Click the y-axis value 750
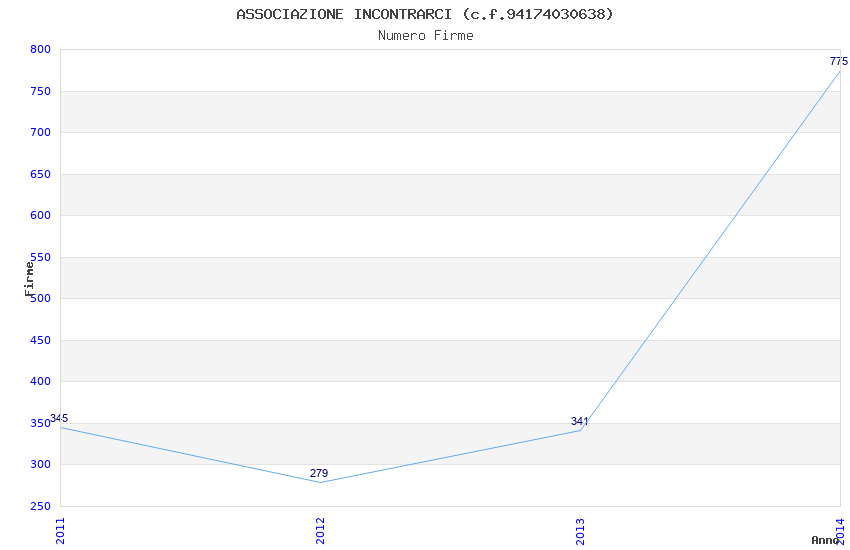Screen dimensions: 850x550 [41, 91]
